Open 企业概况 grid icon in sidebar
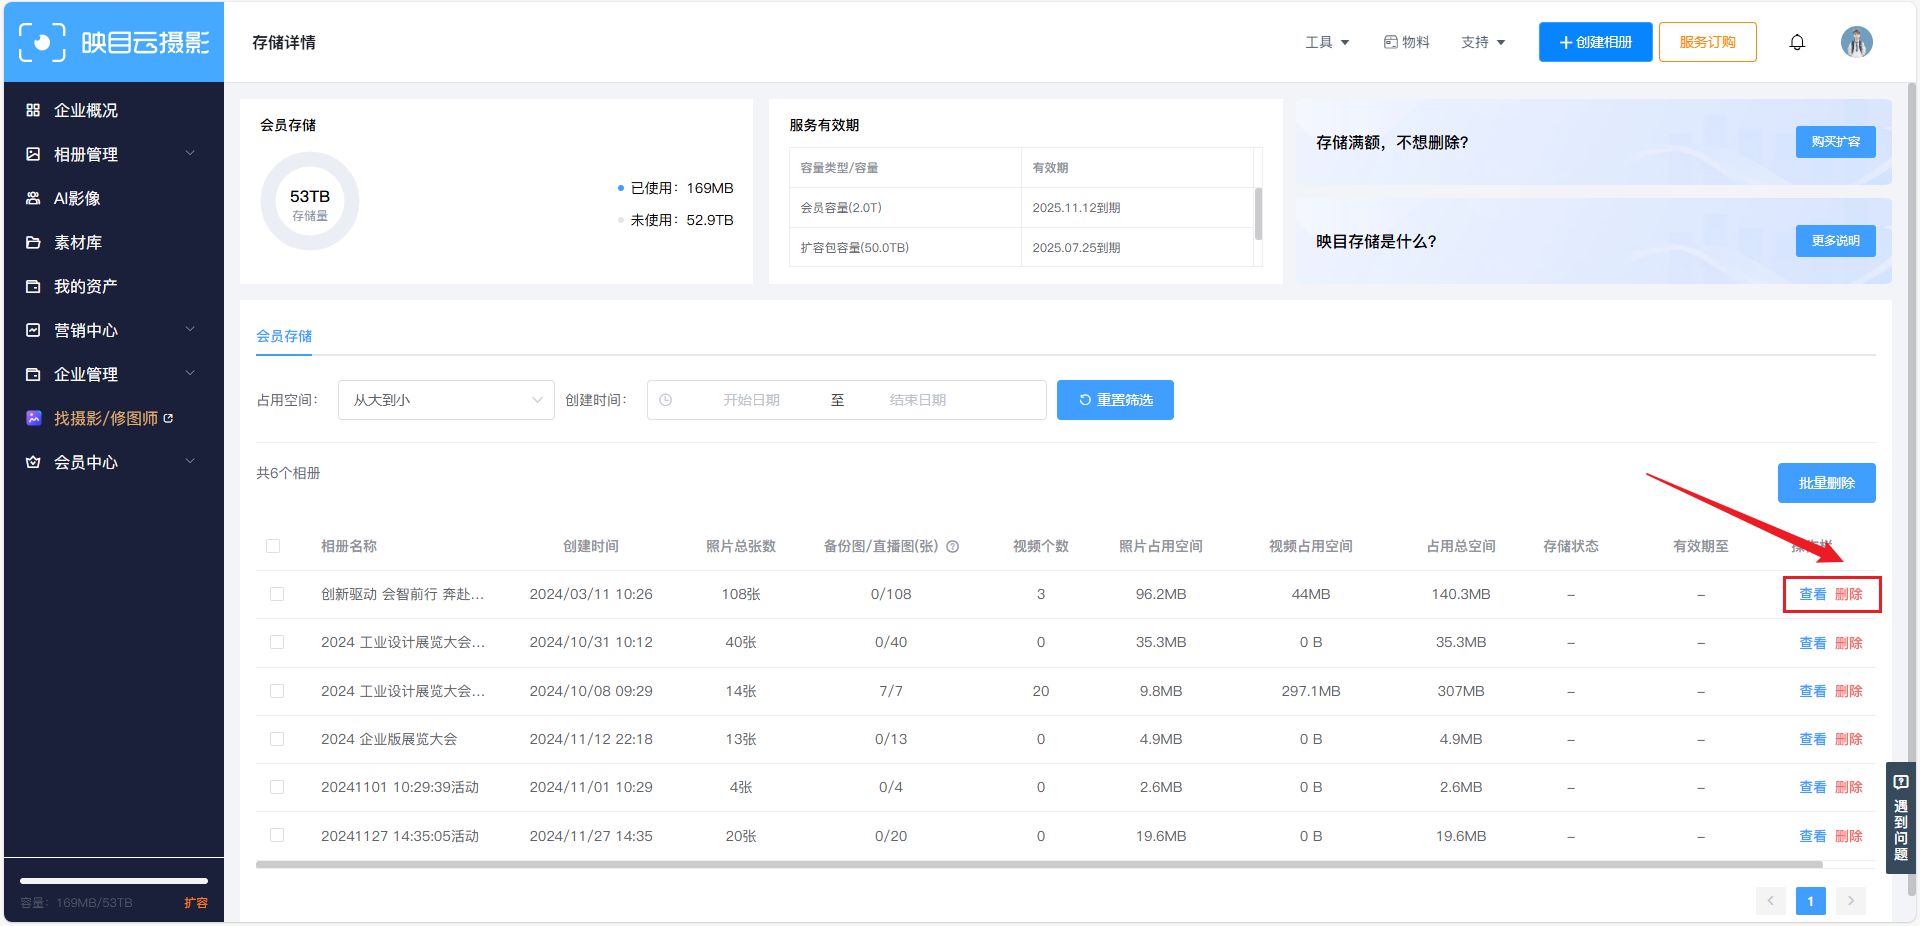1920x926 pixels. click(33, 110)
